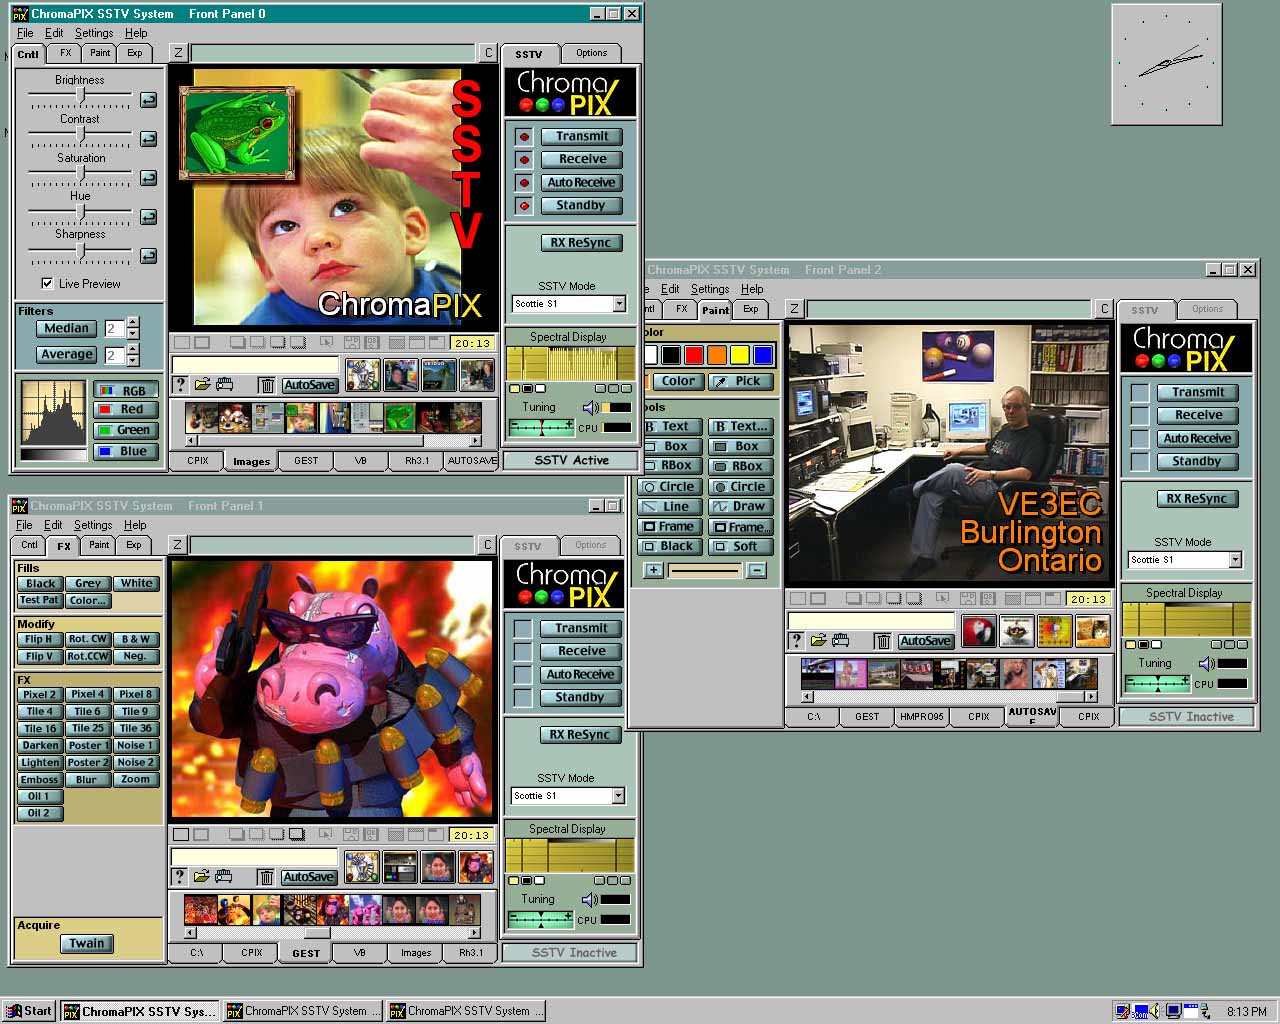Select the orange color swatch
Screen dimensions: 1280x1024
click(x=717, y=355)
